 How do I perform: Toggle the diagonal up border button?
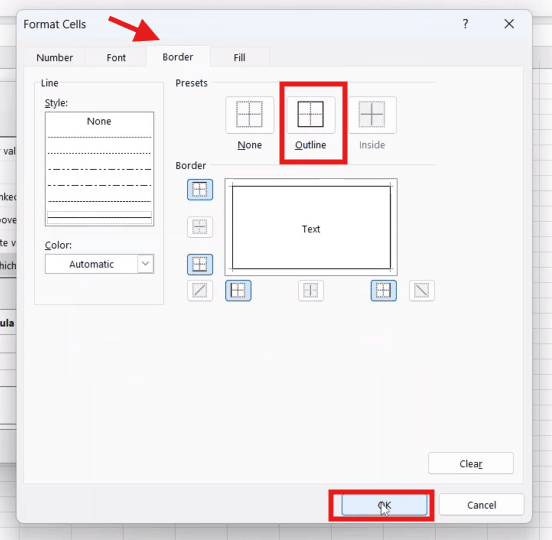point(200,291)
